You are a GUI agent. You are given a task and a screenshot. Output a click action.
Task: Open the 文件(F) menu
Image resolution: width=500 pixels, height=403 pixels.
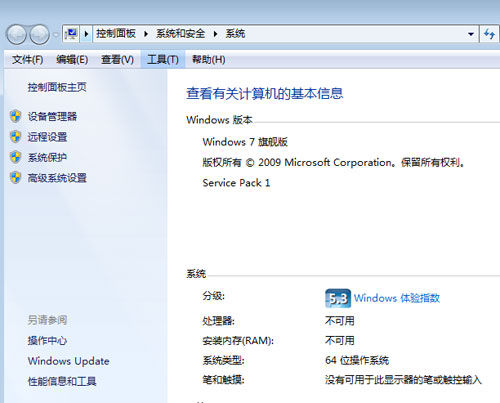tap(28, 60)
